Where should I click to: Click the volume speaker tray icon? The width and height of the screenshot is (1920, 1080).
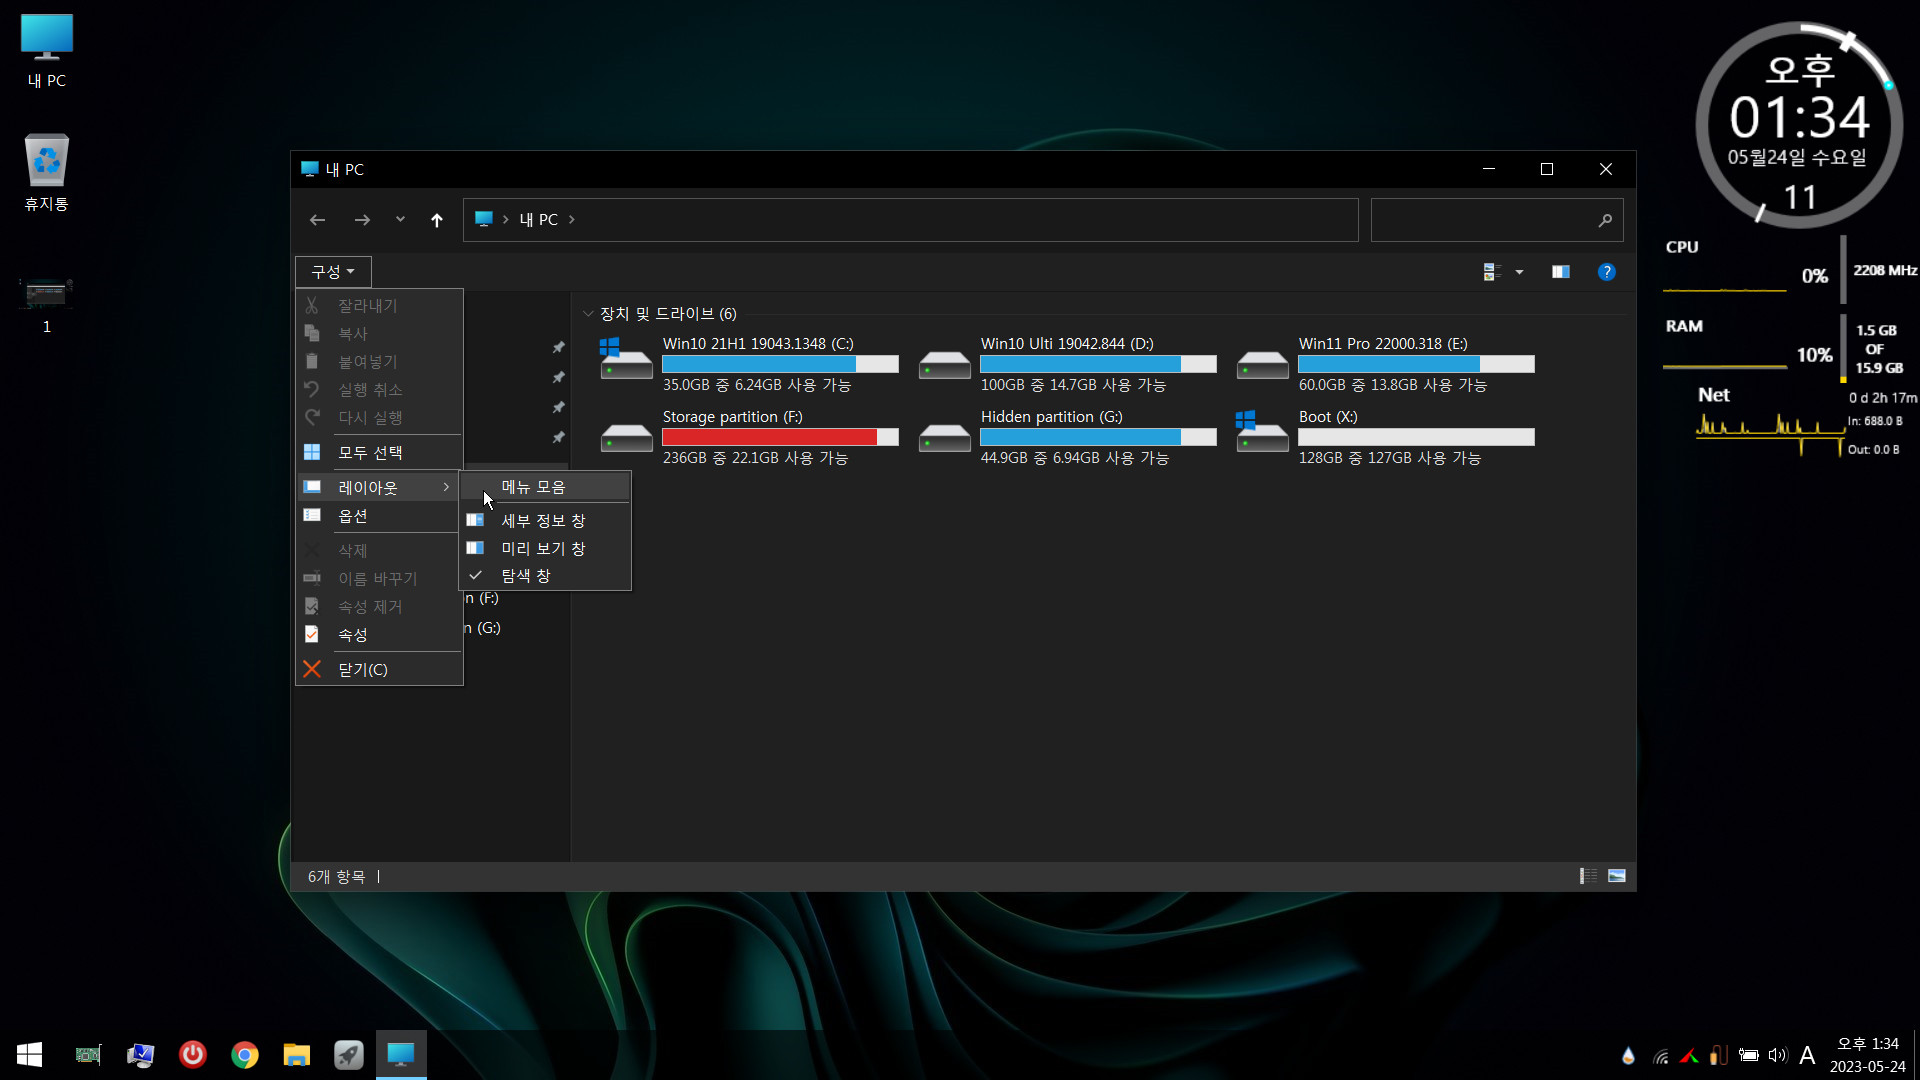pos(1777,1055)
